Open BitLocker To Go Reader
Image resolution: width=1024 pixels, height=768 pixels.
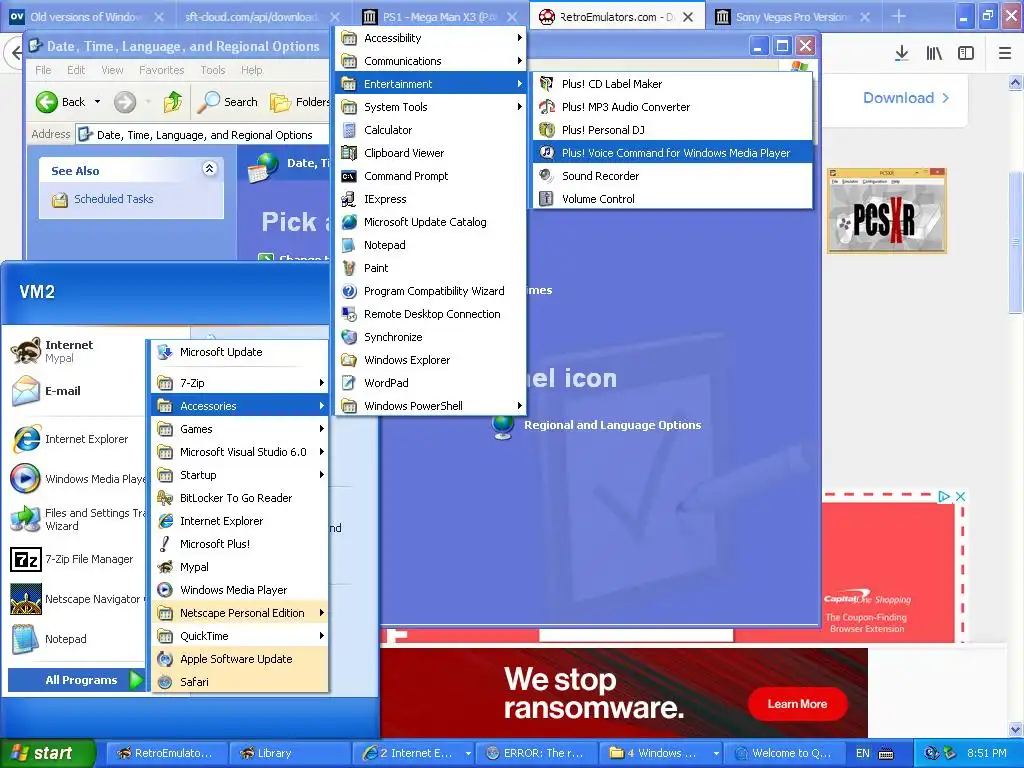(x=240, y=498)
